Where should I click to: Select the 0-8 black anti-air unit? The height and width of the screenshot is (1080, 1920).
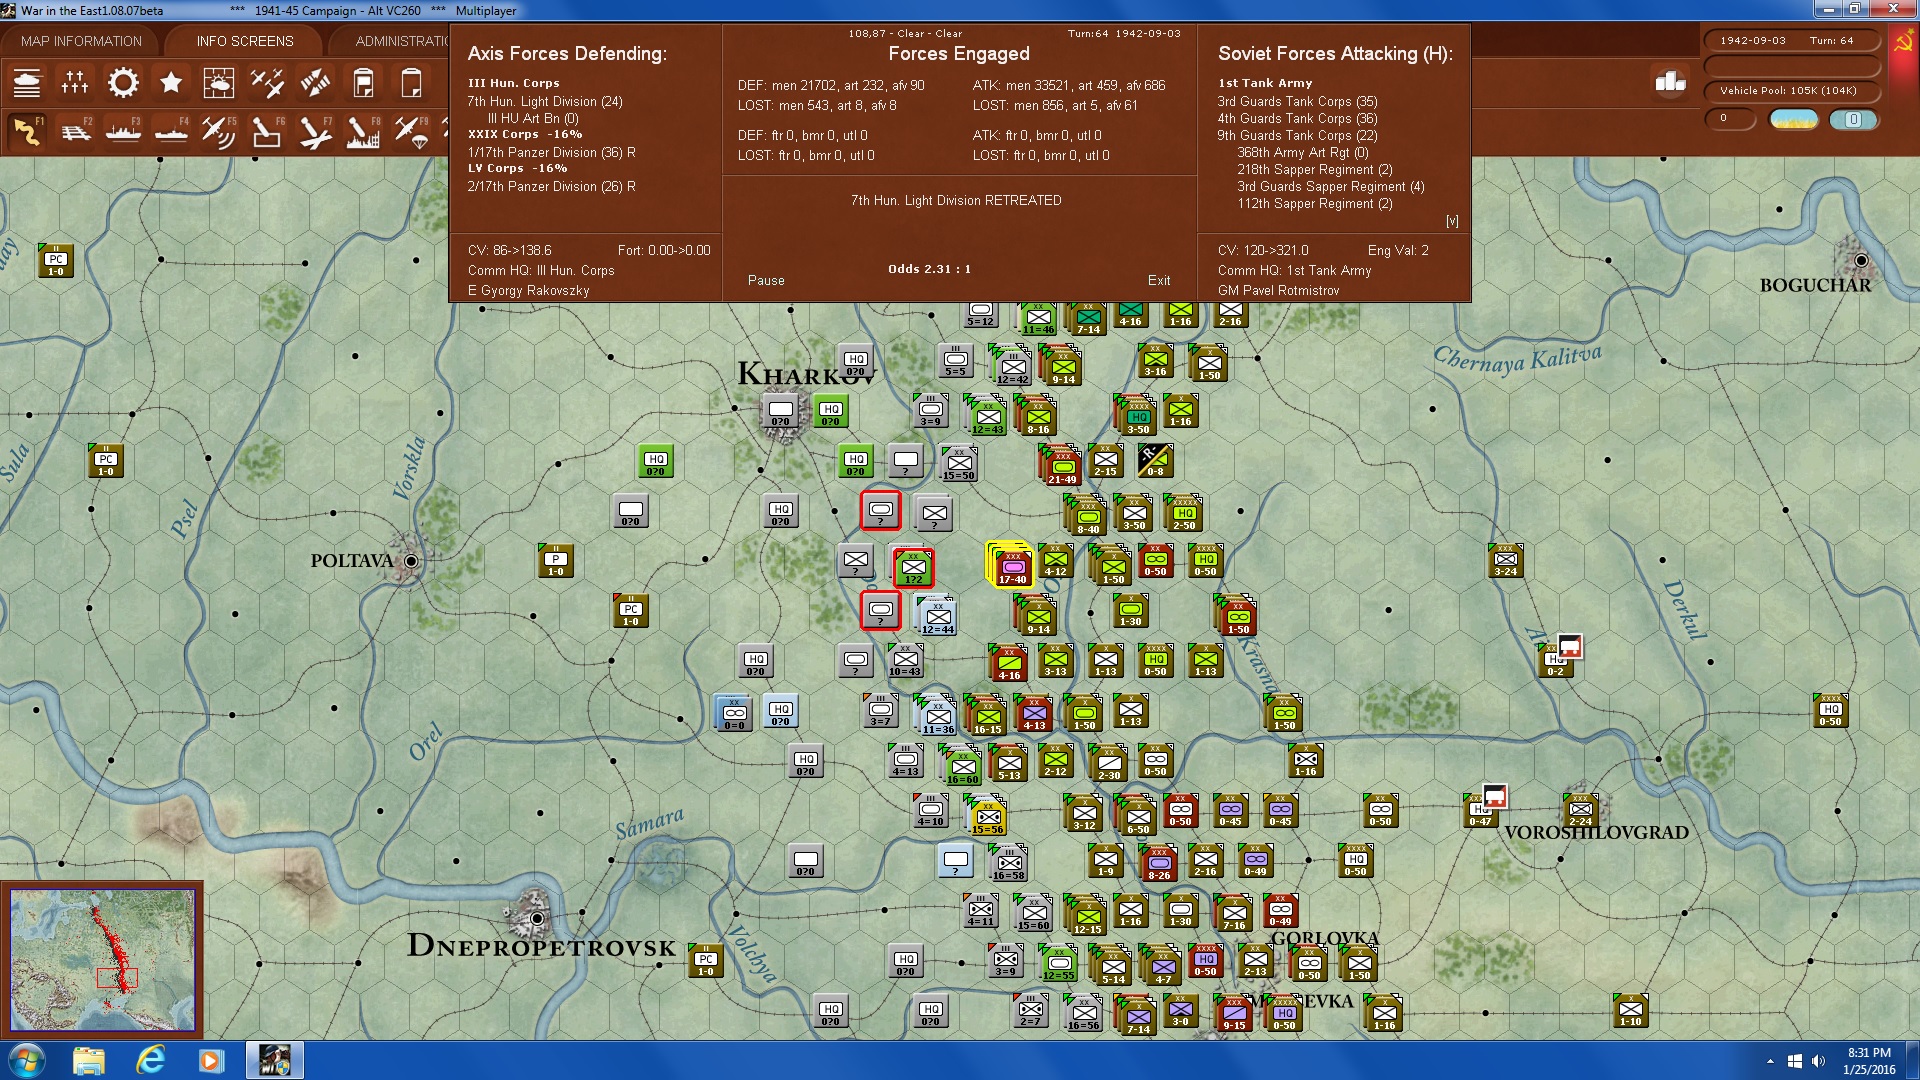click(1155, 460)
